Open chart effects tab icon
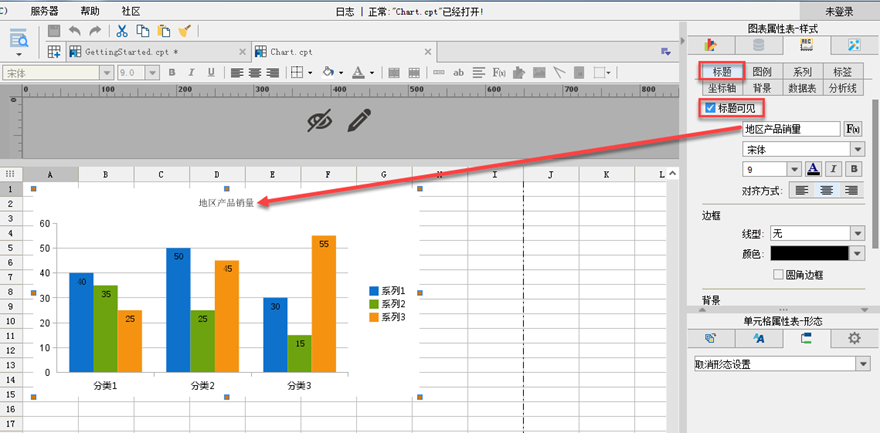Viewport: 880px width, 433px height. tap(855, 45)
